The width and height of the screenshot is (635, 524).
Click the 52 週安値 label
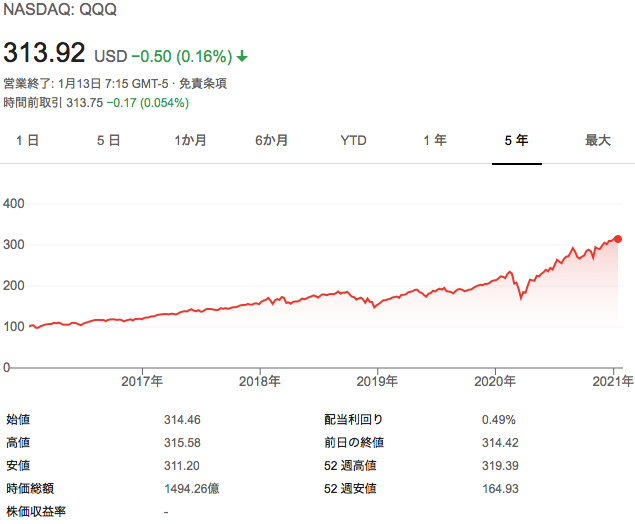tap(350, 489)
